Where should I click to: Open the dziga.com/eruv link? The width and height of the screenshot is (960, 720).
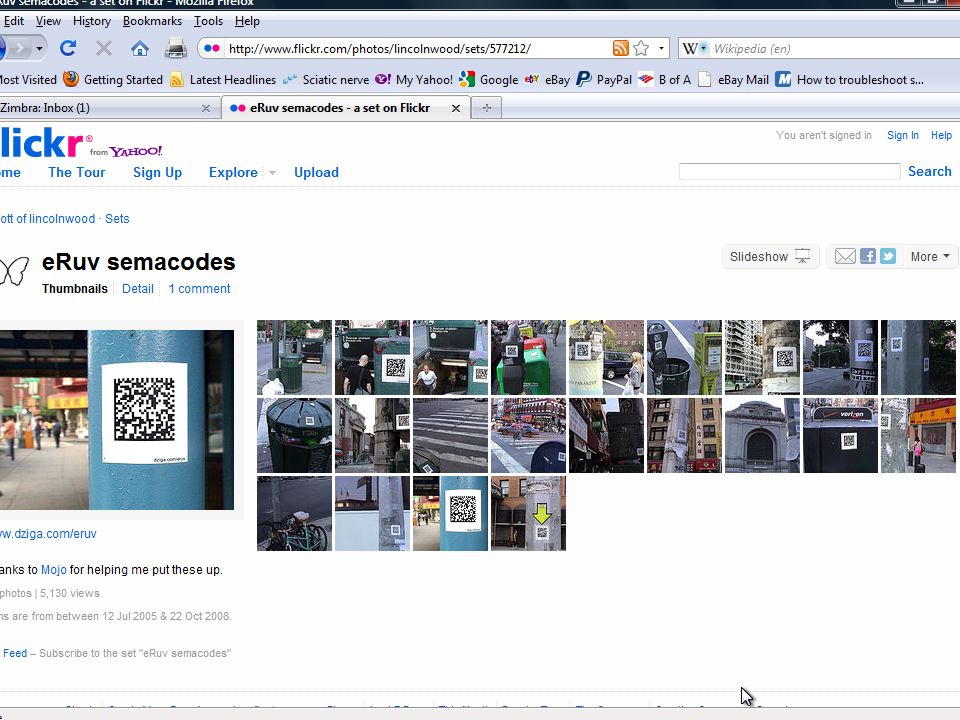coord(48,533)
